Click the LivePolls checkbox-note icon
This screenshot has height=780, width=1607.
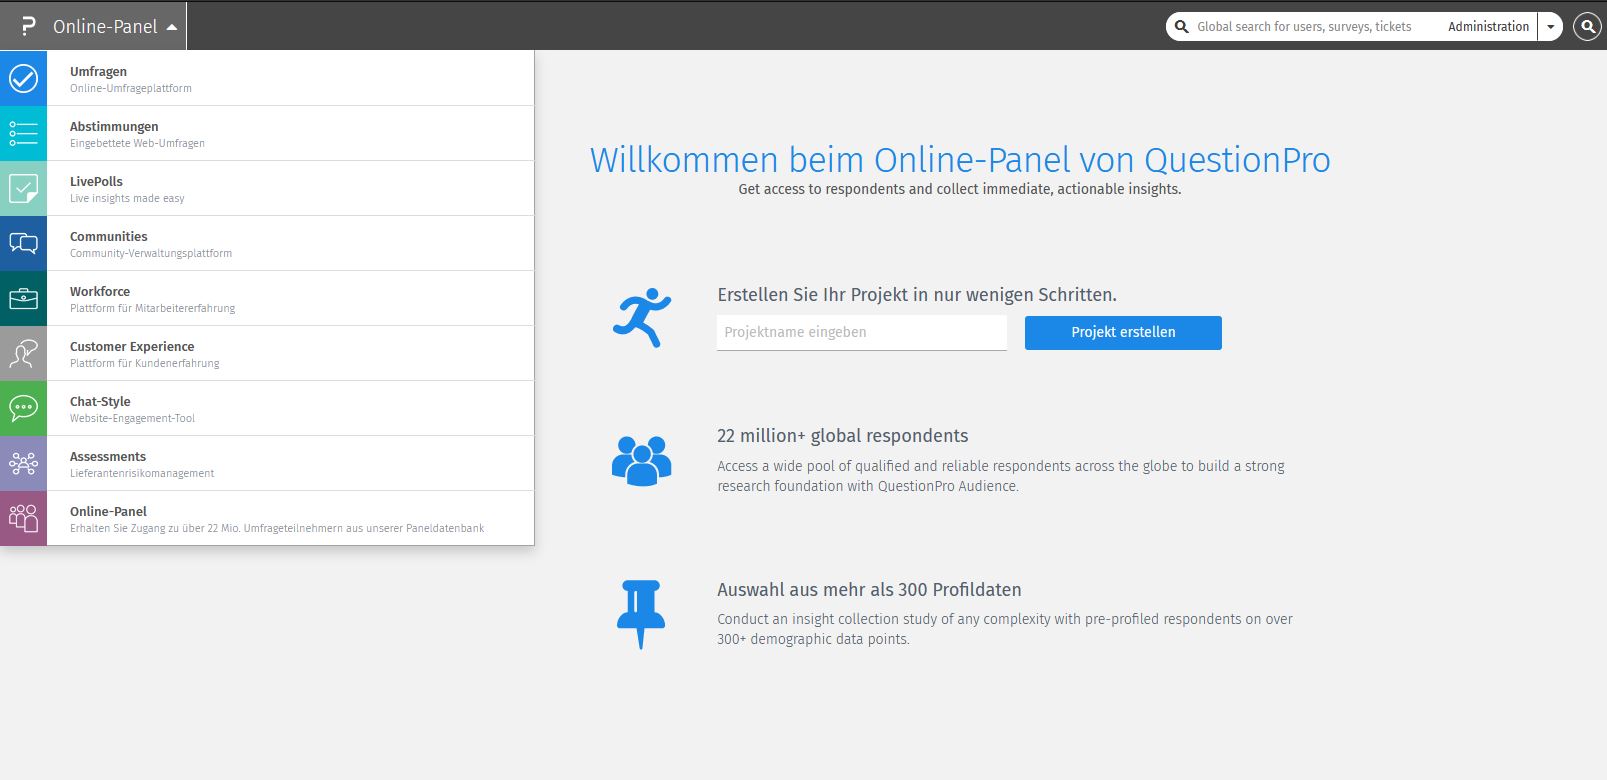pos(23,188)
